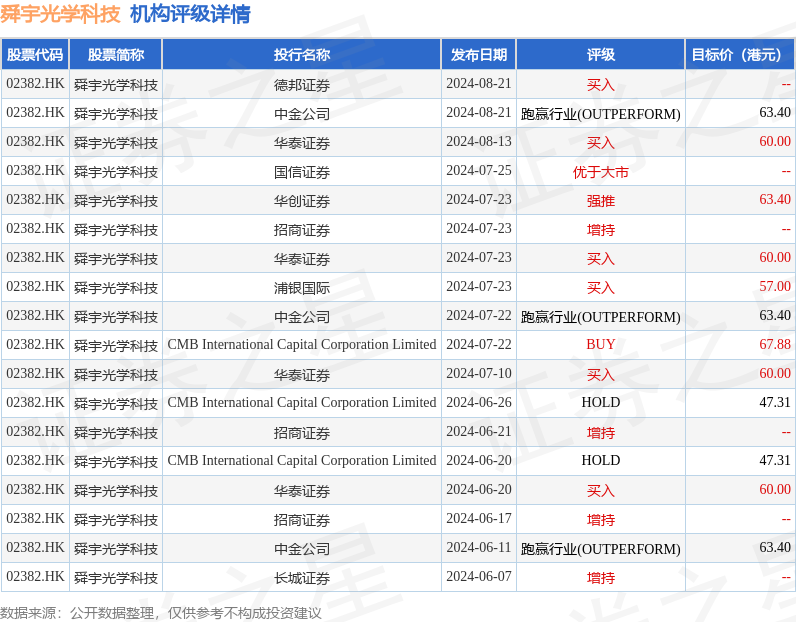Click the 舜宇光学科技 title text

click(x=60, y=14)
